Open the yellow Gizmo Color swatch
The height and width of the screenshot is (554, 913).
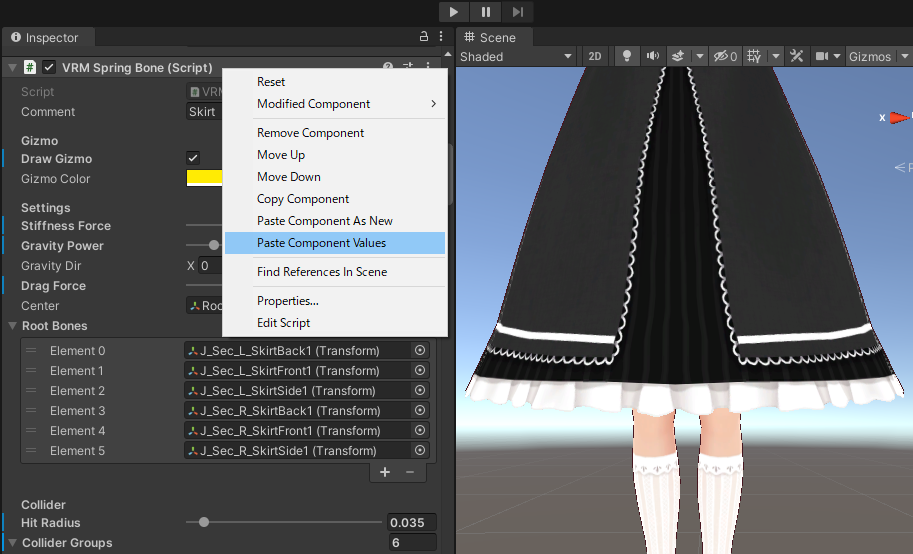[204, 178]
